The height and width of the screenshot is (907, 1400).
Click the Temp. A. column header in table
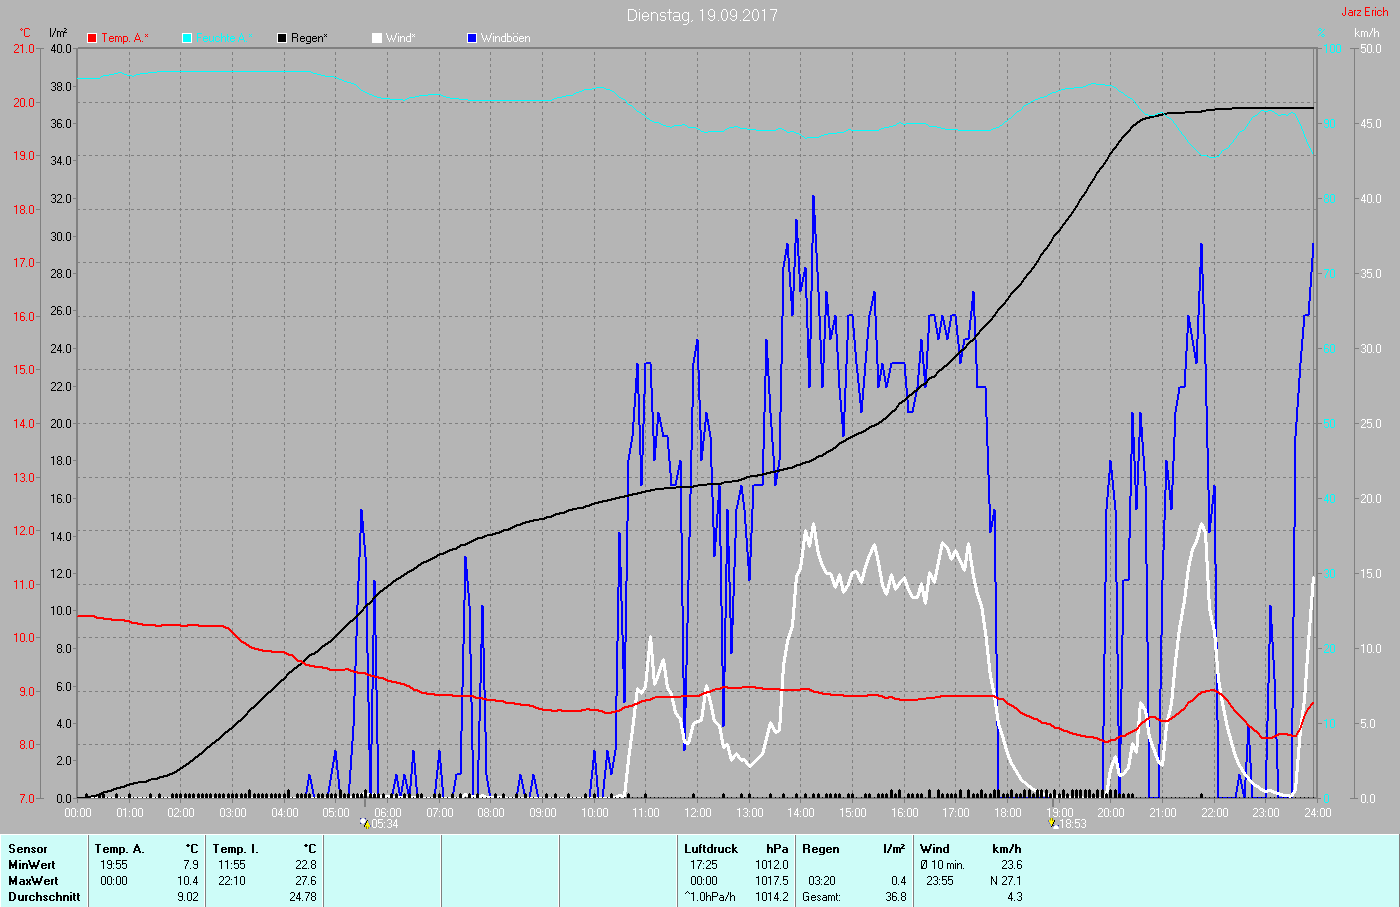(120, 849)
